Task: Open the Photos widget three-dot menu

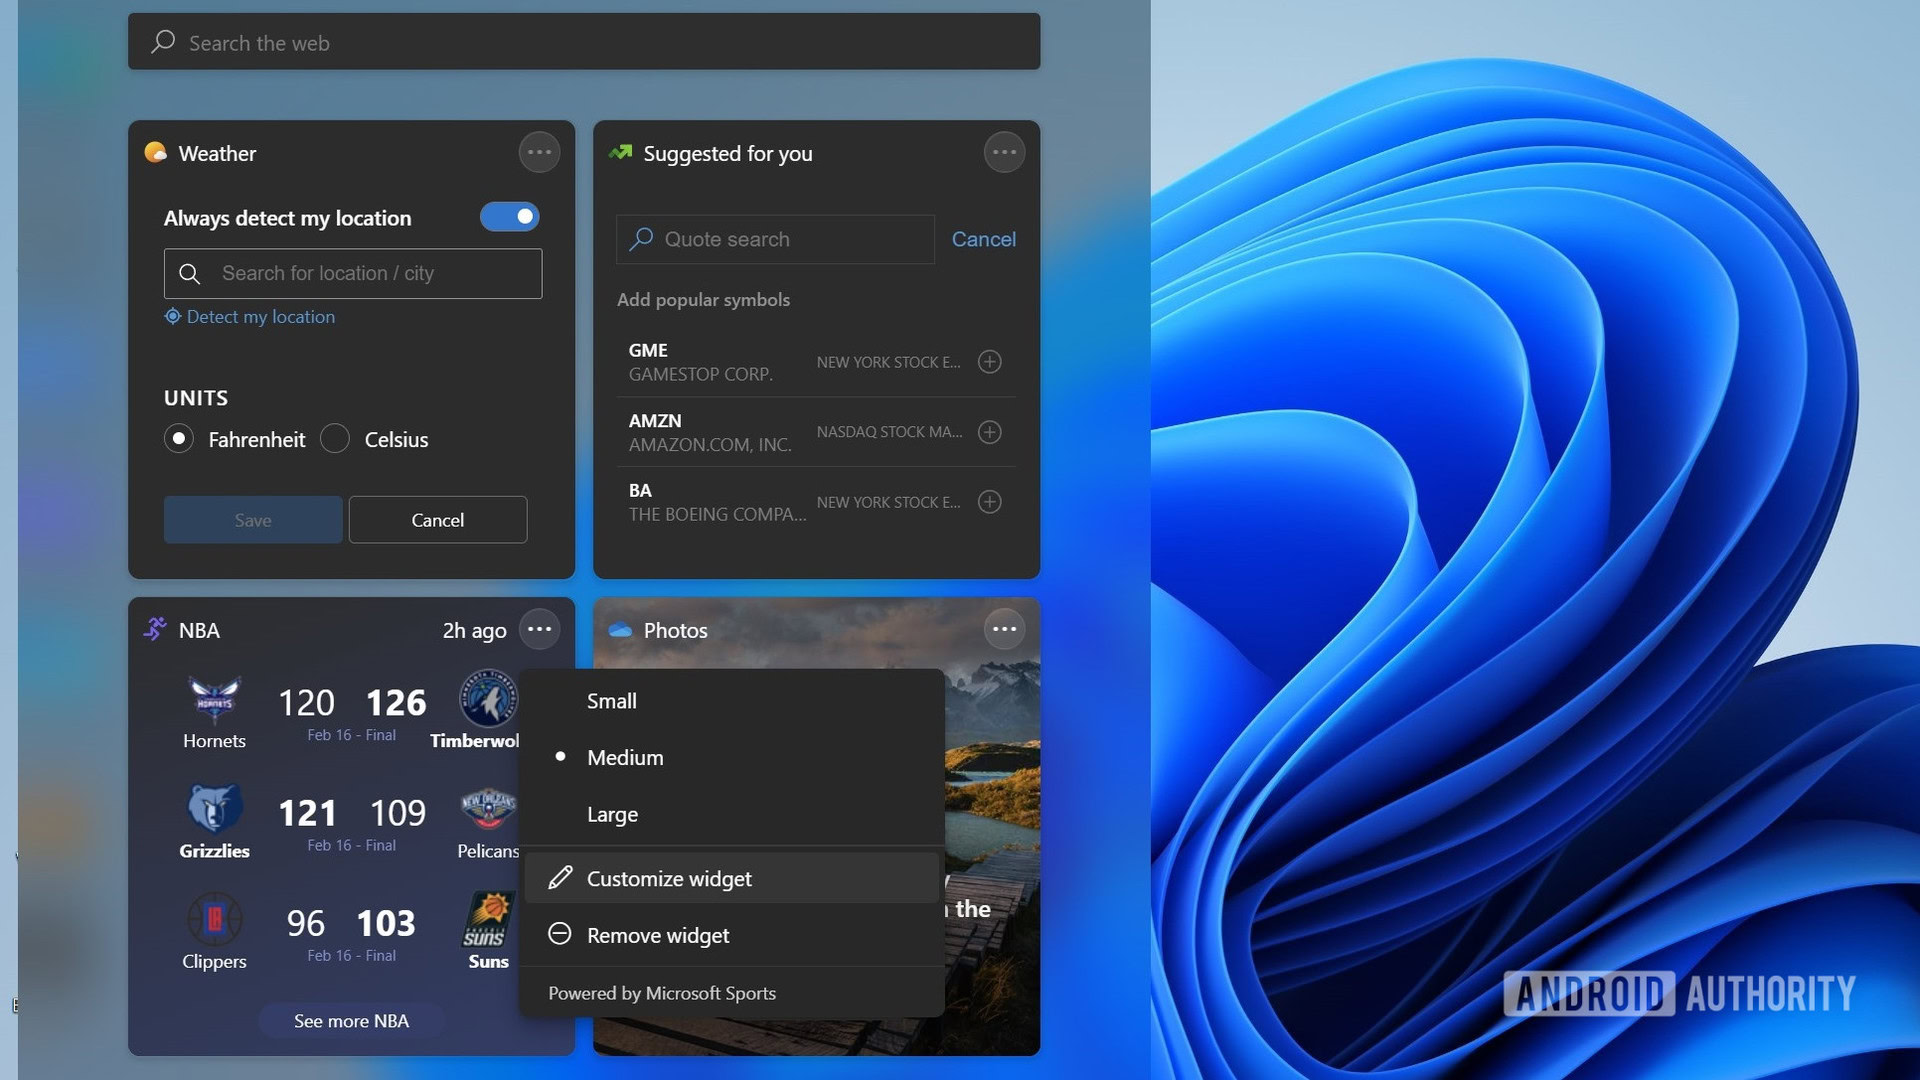Action: [1004, 629]
